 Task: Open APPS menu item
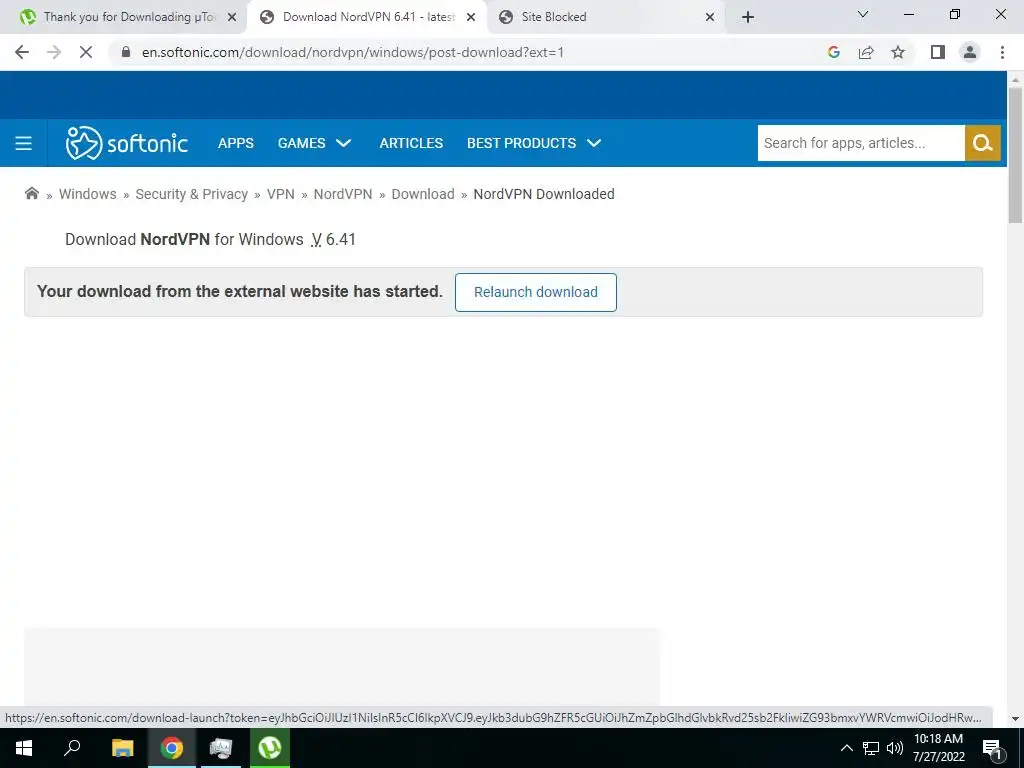pyautogui.click(x=236, y=143)
